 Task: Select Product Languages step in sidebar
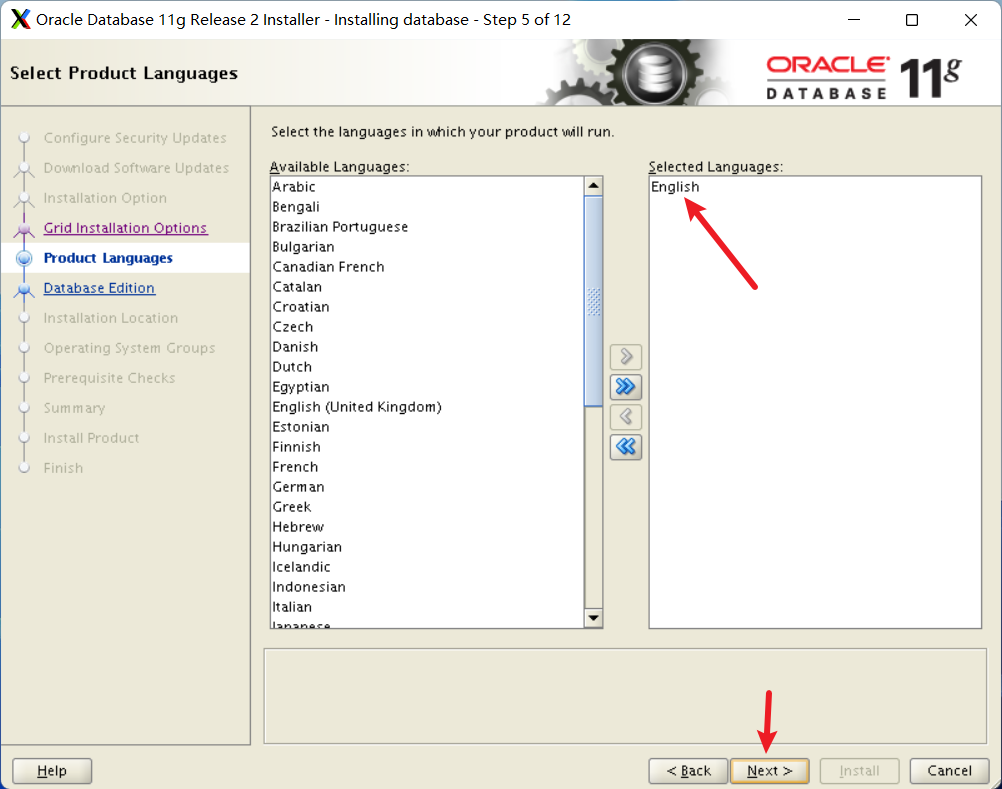click(108, 258)
